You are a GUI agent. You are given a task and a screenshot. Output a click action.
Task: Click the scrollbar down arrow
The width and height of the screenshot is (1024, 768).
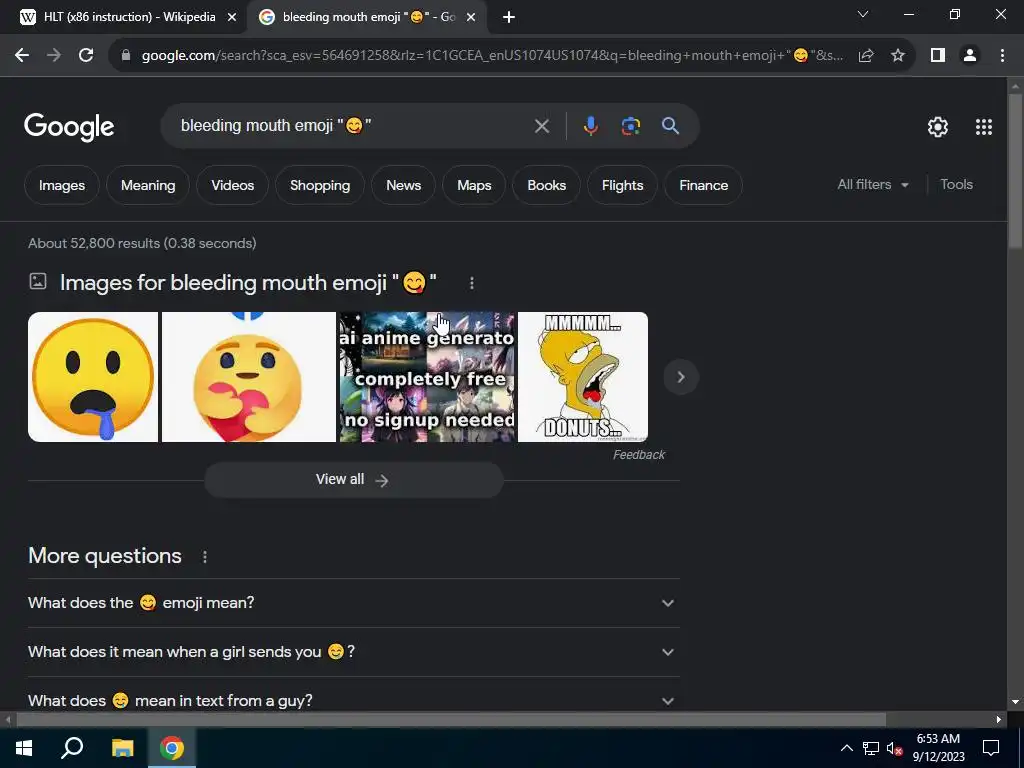1015,702
